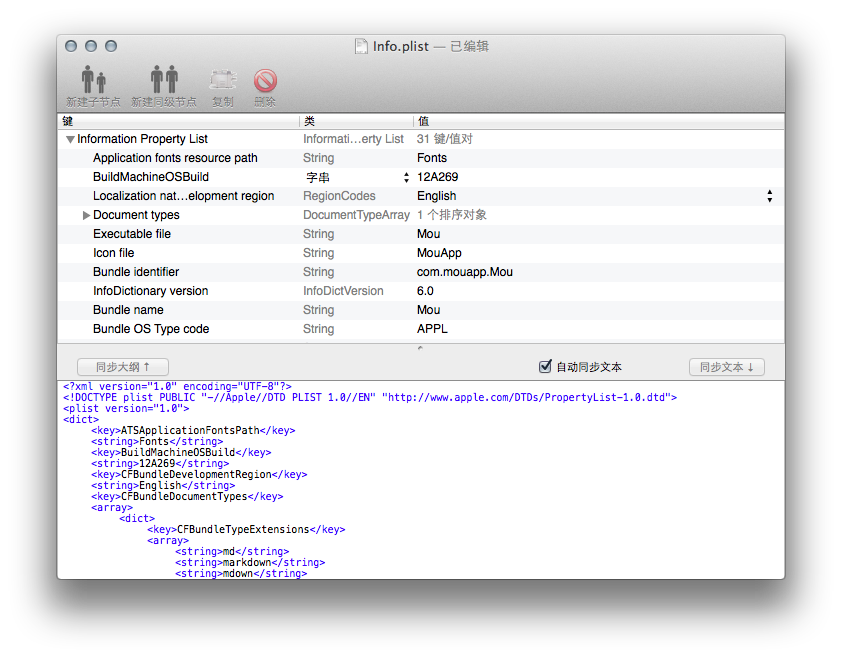The height and width of the screenshot is (658, 842).
Task: Click the Duplicate (复制) toolbar icon
Action: [222, 80]
